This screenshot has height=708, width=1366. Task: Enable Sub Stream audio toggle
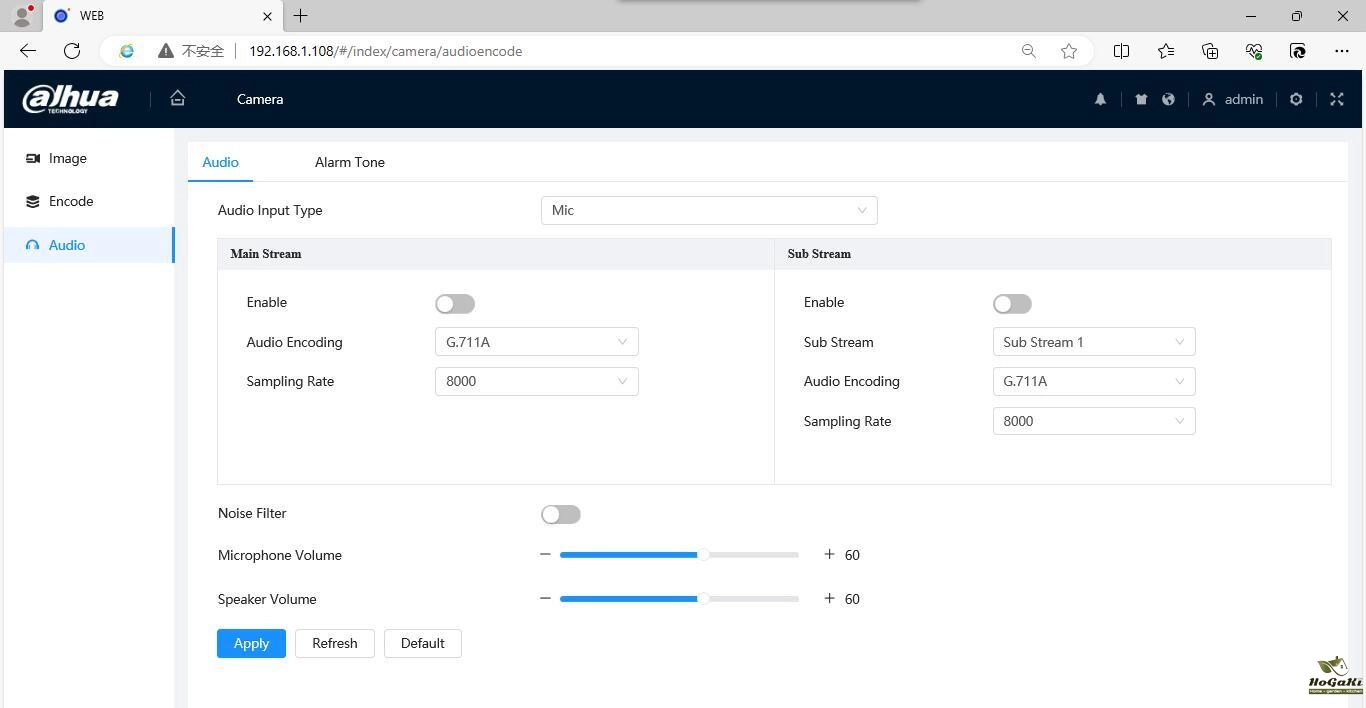(1012, 304)
